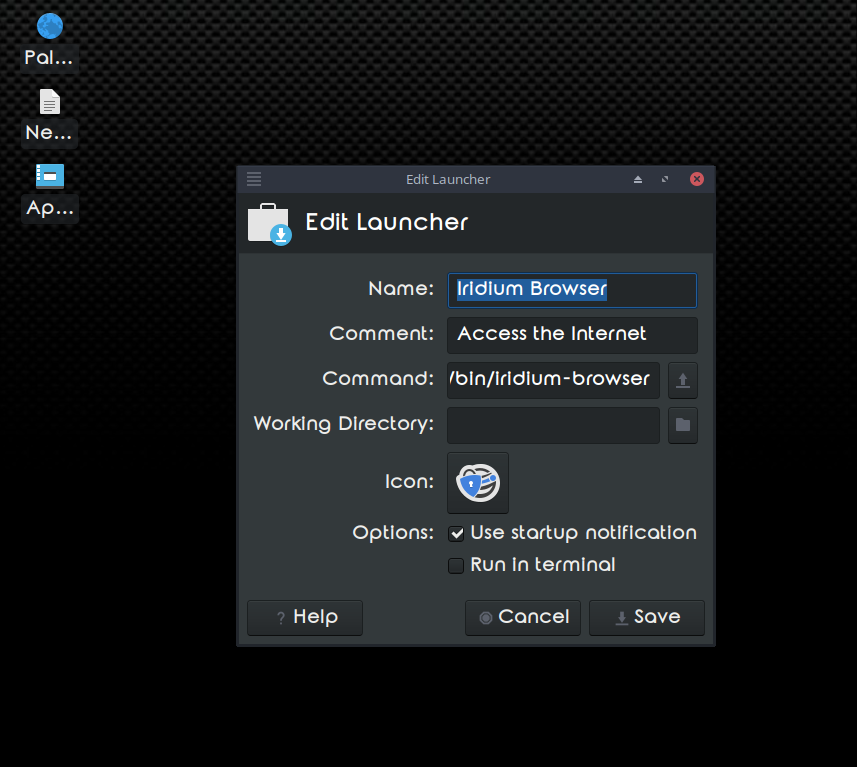Screen dimensions: 857x767
Task: Save the launcher changes
Action: 647,618
